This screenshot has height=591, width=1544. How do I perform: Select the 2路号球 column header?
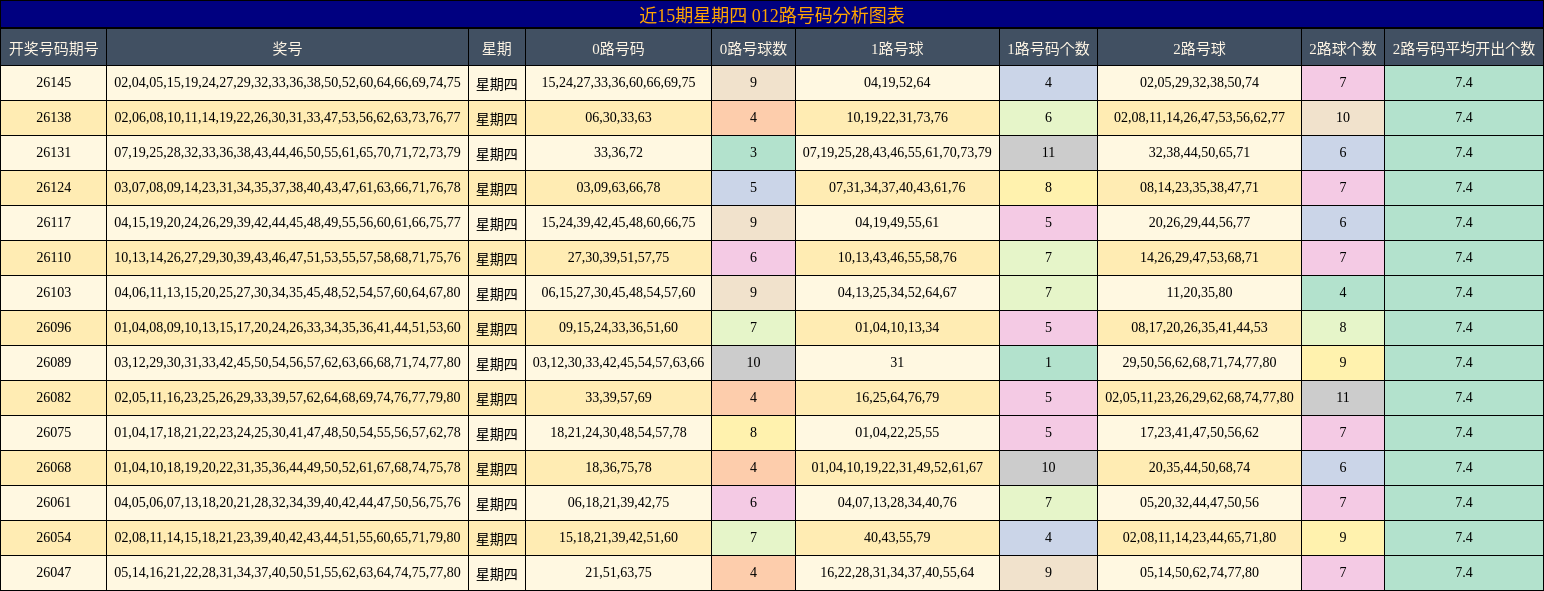pos(1199,48)
